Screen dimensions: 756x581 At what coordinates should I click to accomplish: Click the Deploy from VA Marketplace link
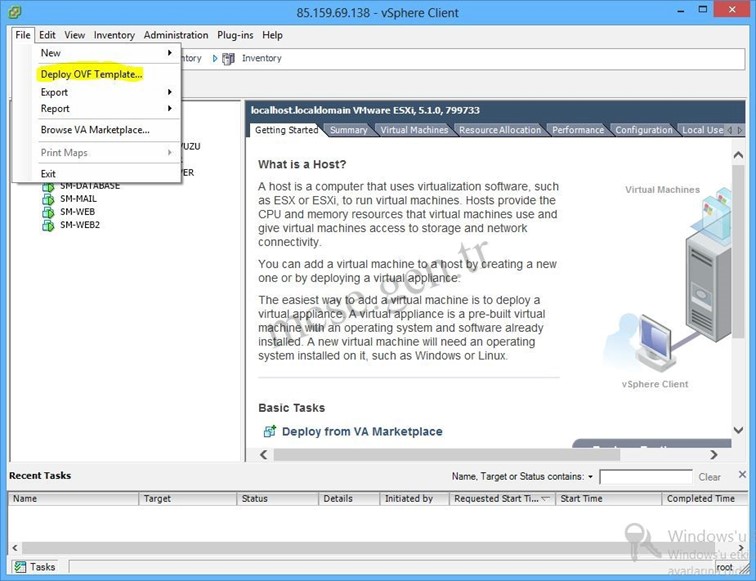click(x=362, y=432)
